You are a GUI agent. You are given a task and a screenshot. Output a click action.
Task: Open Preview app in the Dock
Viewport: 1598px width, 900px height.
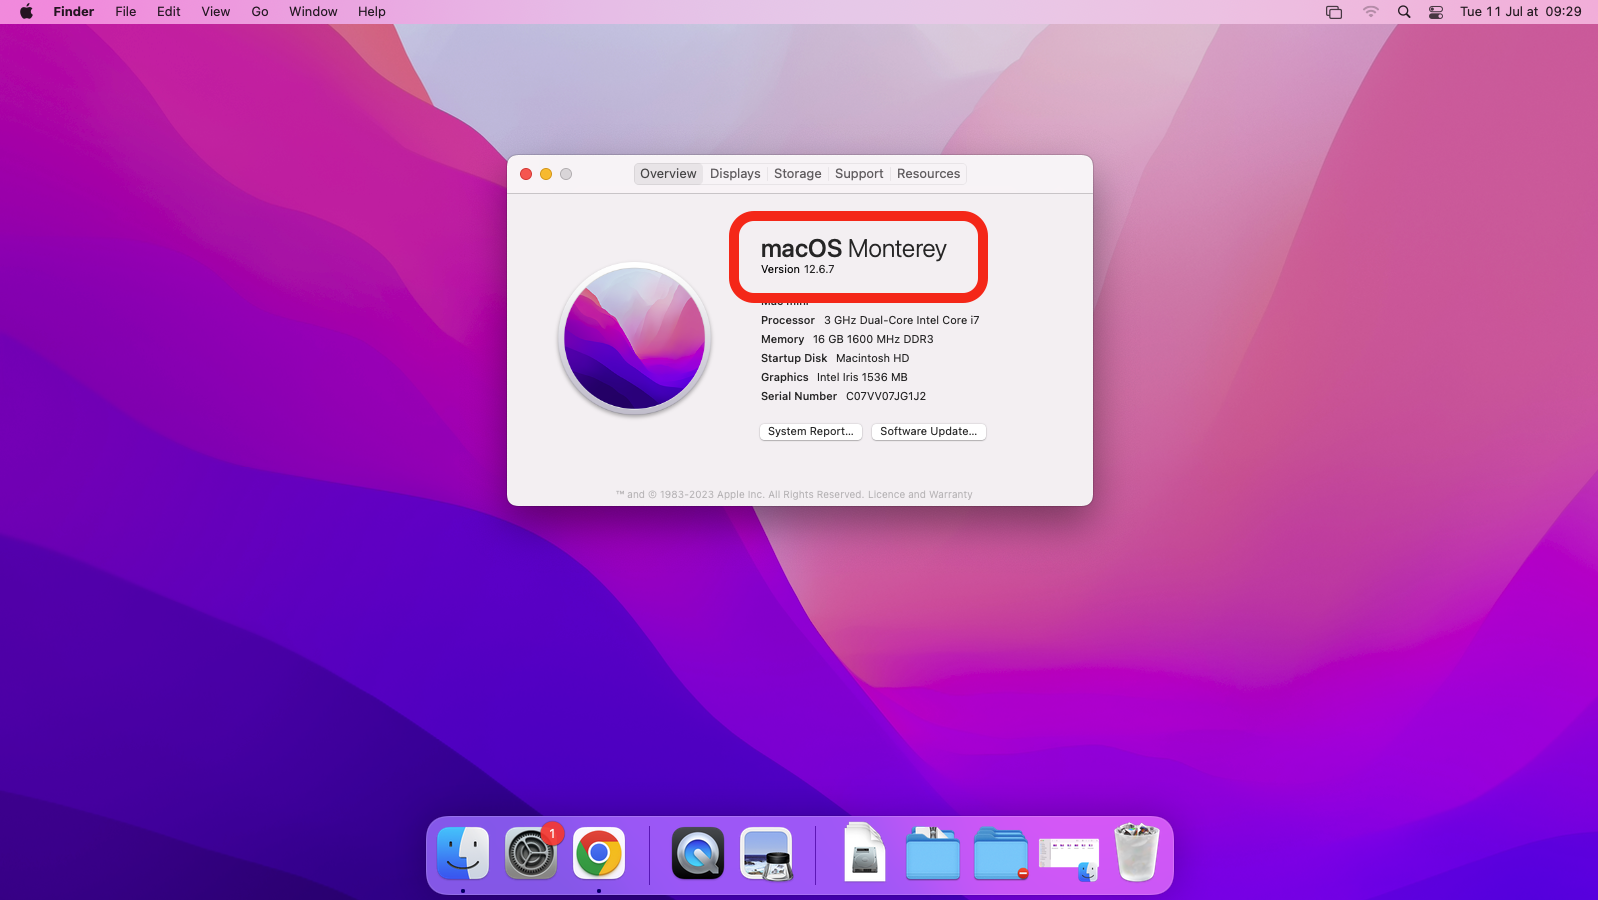click(x=766, y=853)
